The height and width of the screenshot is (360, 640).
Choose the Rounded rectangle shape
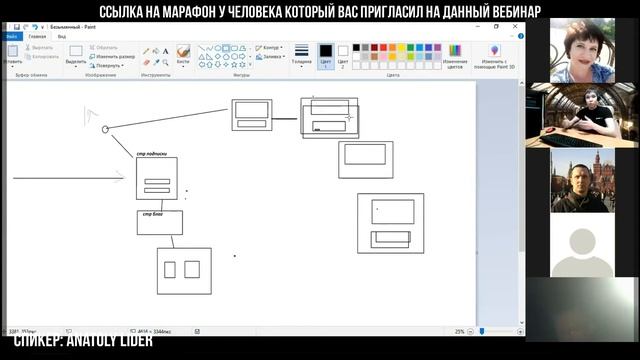coord(234,49)
